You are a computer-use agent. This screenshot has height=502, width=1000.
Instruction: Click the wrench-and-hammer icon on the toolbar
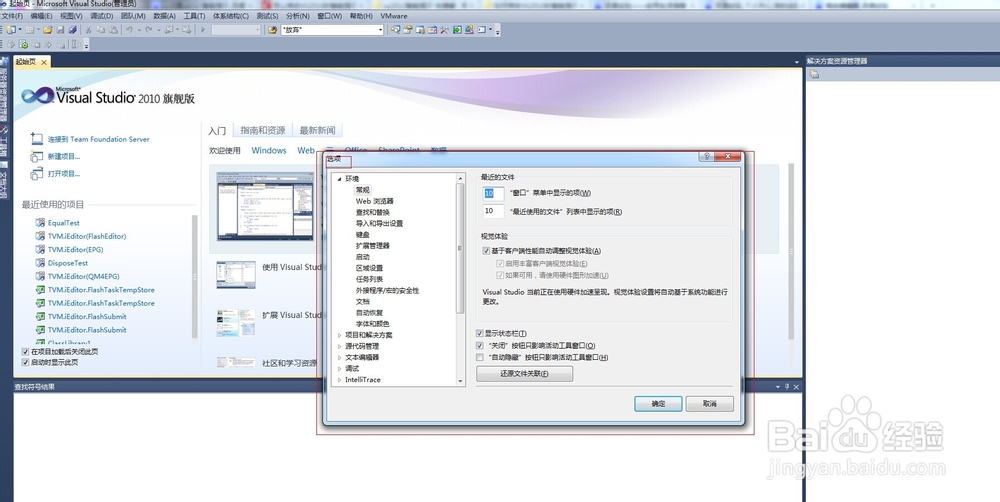click(444, 29)
